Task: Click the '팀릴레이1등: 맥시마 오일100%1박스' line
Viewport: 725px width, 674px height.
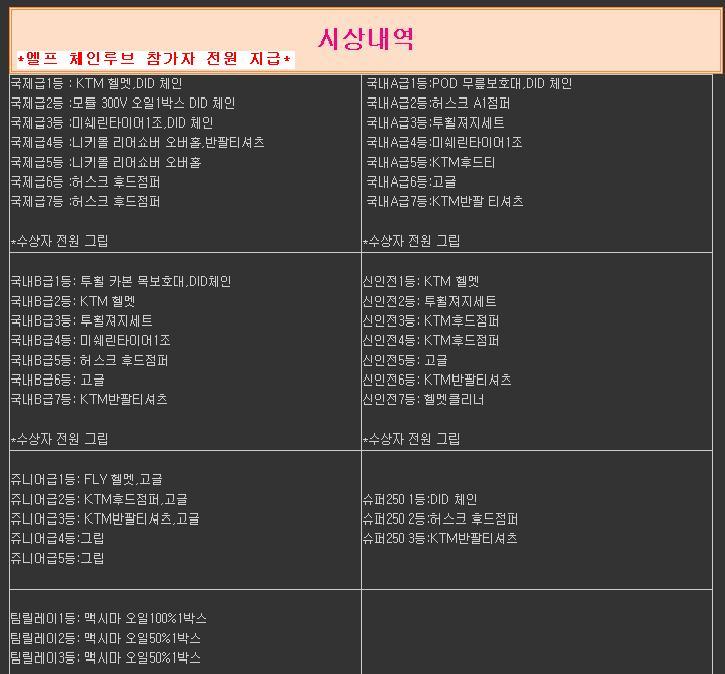Action: 109,619
